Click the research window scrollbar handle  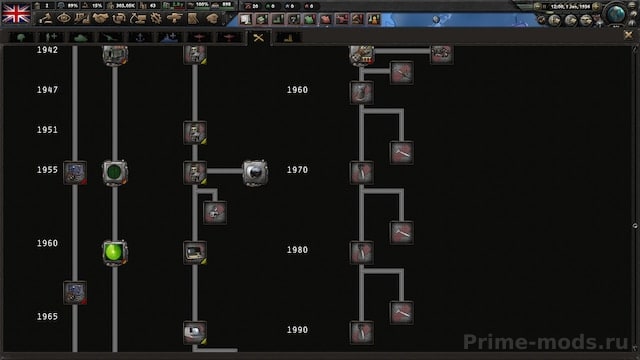click(635, 225)
